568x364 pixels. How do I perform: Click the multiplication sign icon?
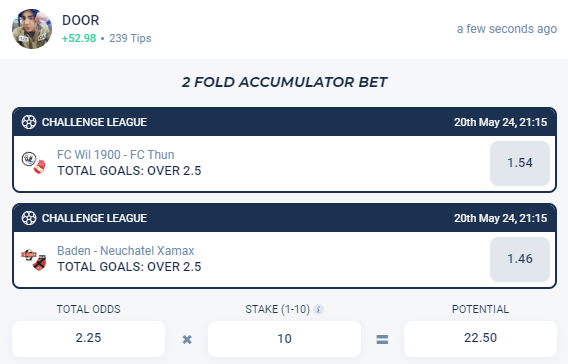(187, 339)
